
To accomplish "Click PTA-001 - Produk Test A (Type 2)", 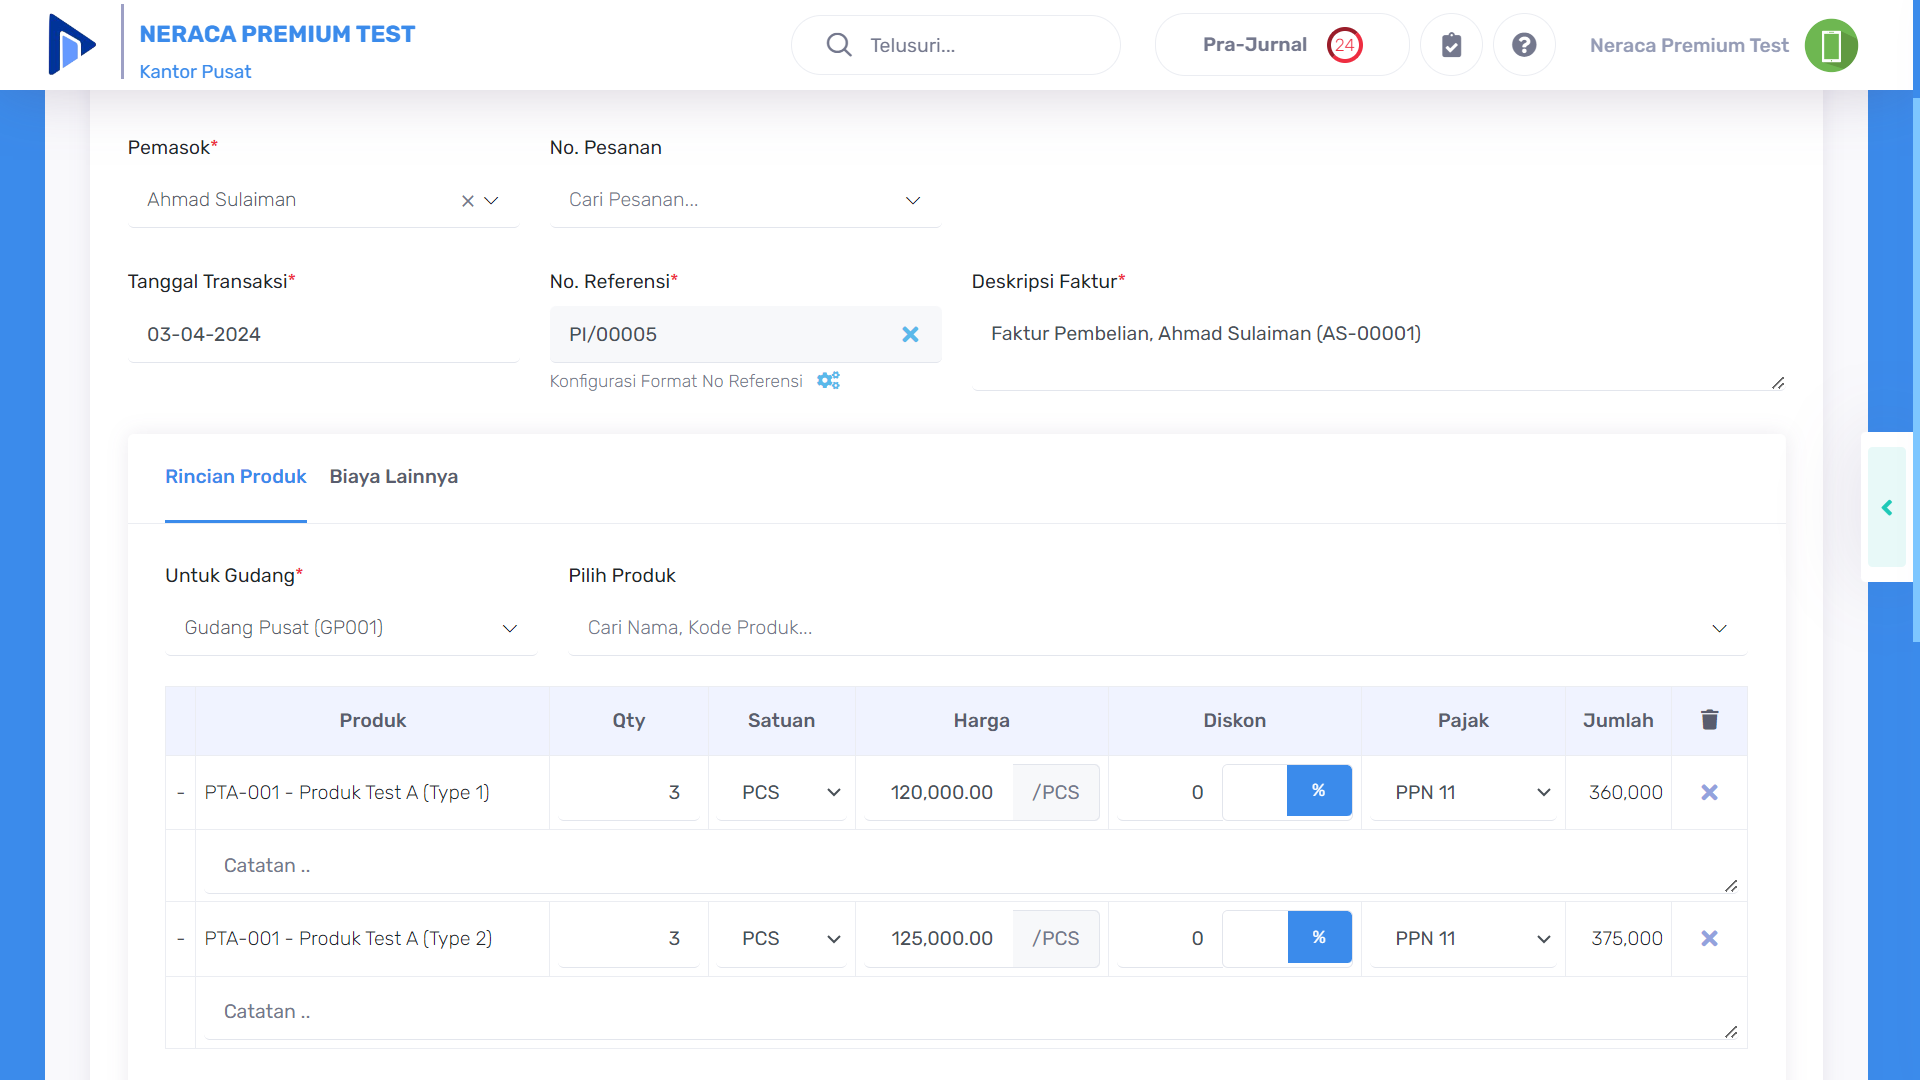I will [348, 938].
